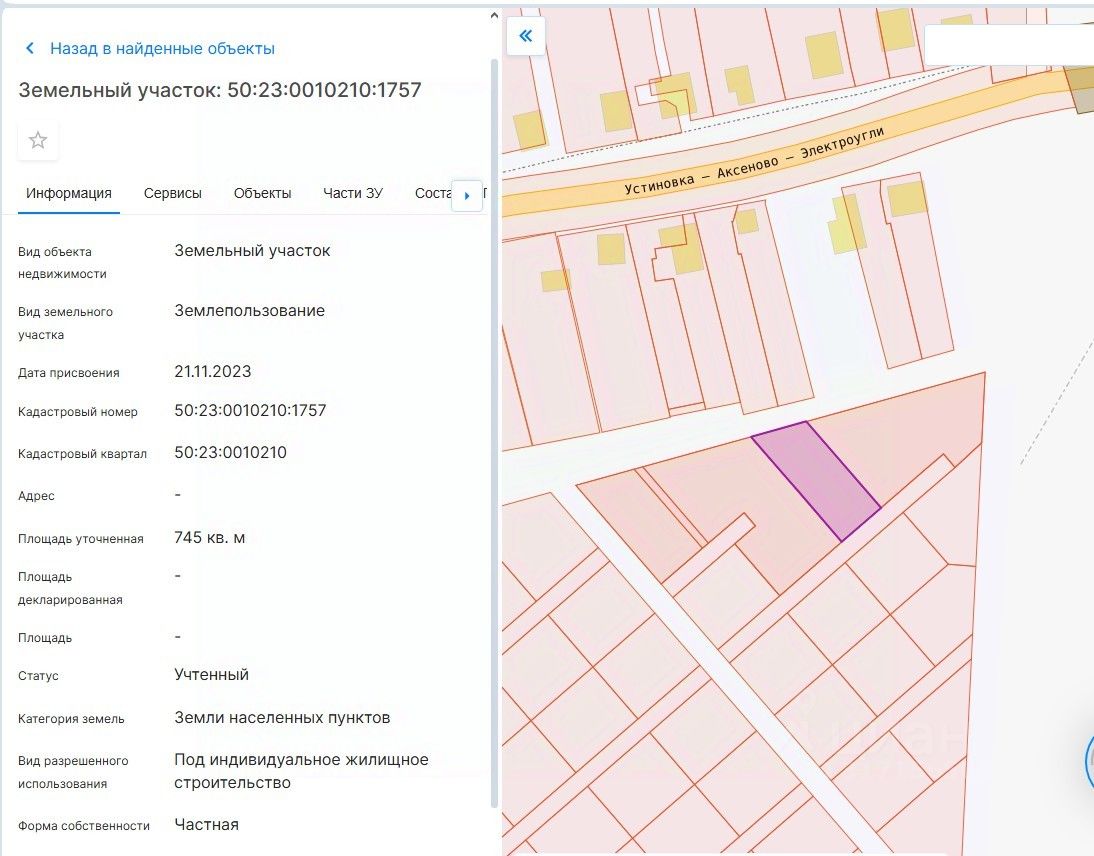Switch to the Сервисы tab
Viewport: 1094px width, 856px height.
click(172, 193)
